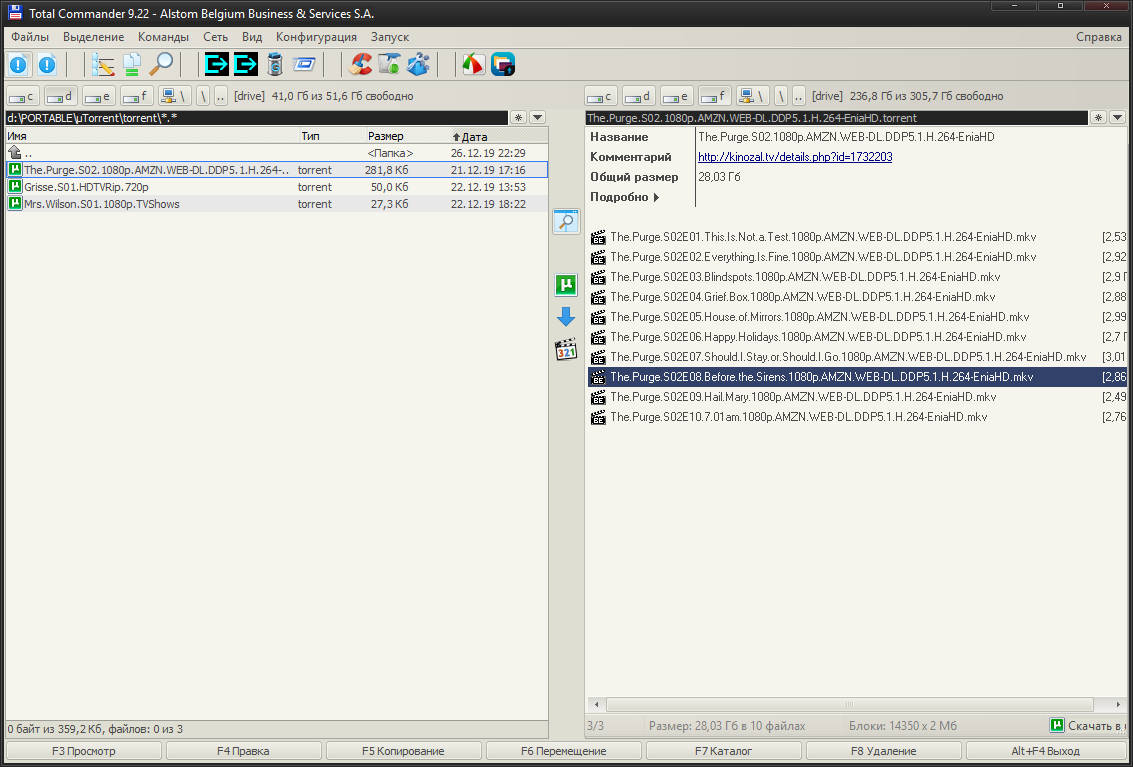Click the quick view magnifier icon between panels
The image size is (1133, 767).
click(x=566, y=221)
